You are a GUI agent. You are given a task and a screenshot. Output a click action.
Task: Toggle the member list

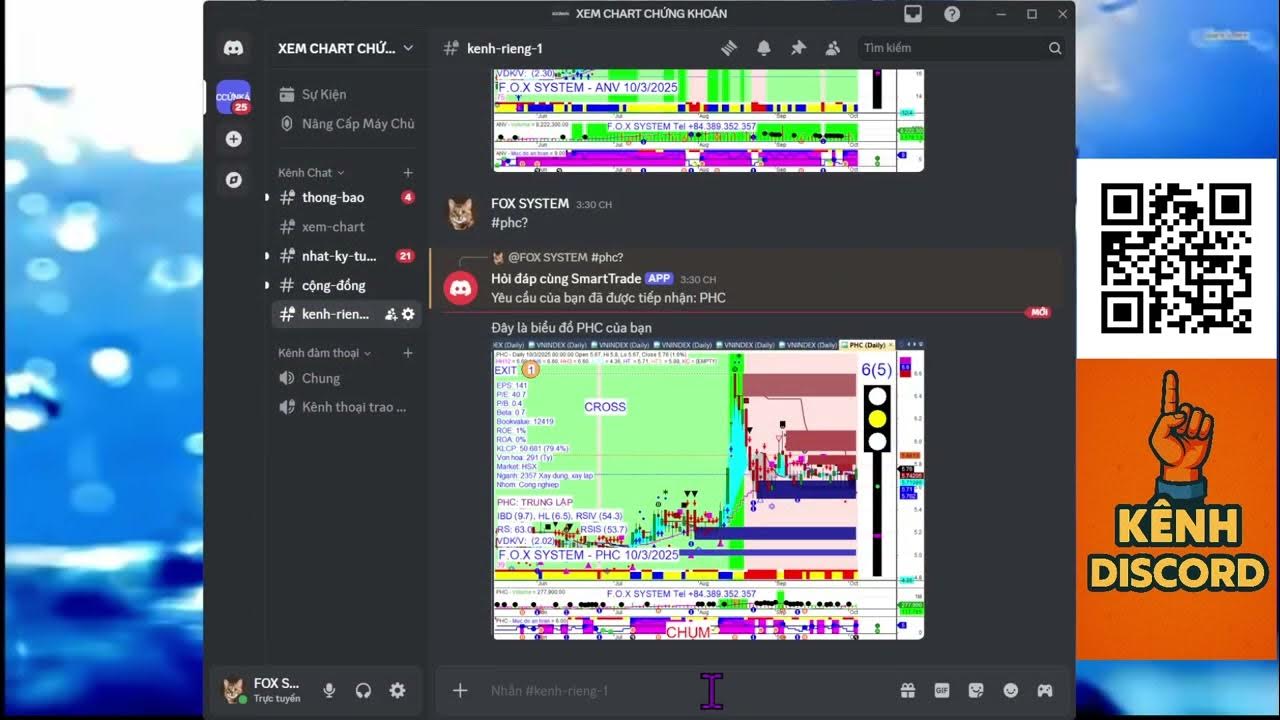(832, 48)
